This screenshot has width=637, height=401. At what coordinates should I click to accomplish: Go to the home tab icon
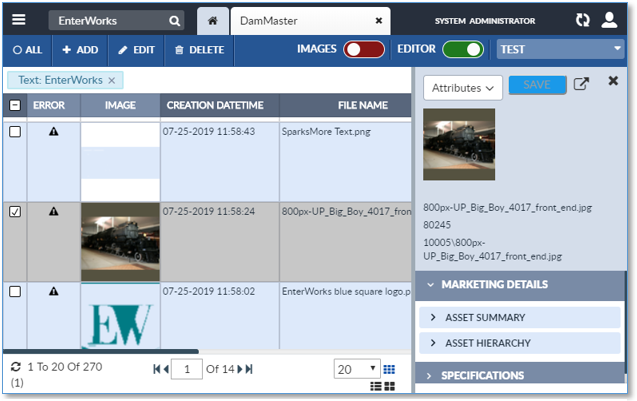click(x=211, y=20)
